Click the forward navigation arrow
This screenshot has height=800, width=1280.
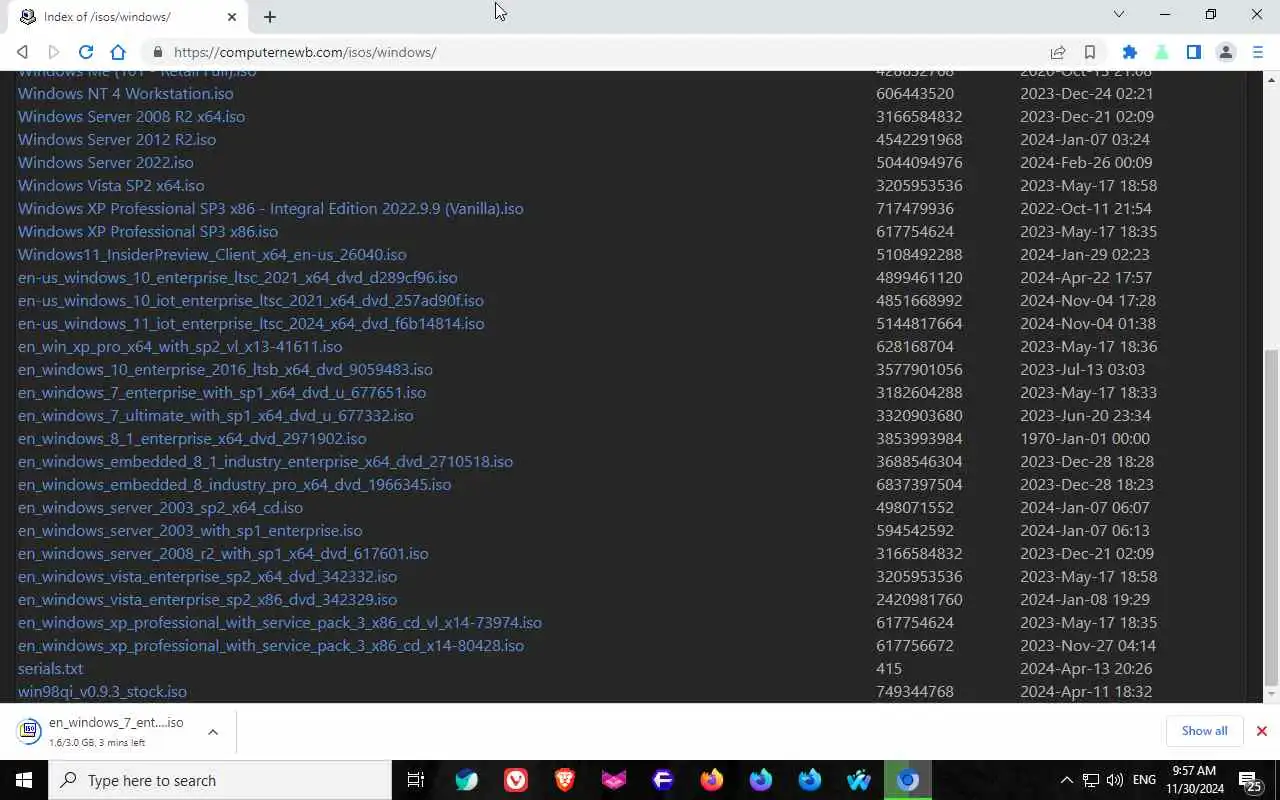pyautogui.click(x=54, y=52)
